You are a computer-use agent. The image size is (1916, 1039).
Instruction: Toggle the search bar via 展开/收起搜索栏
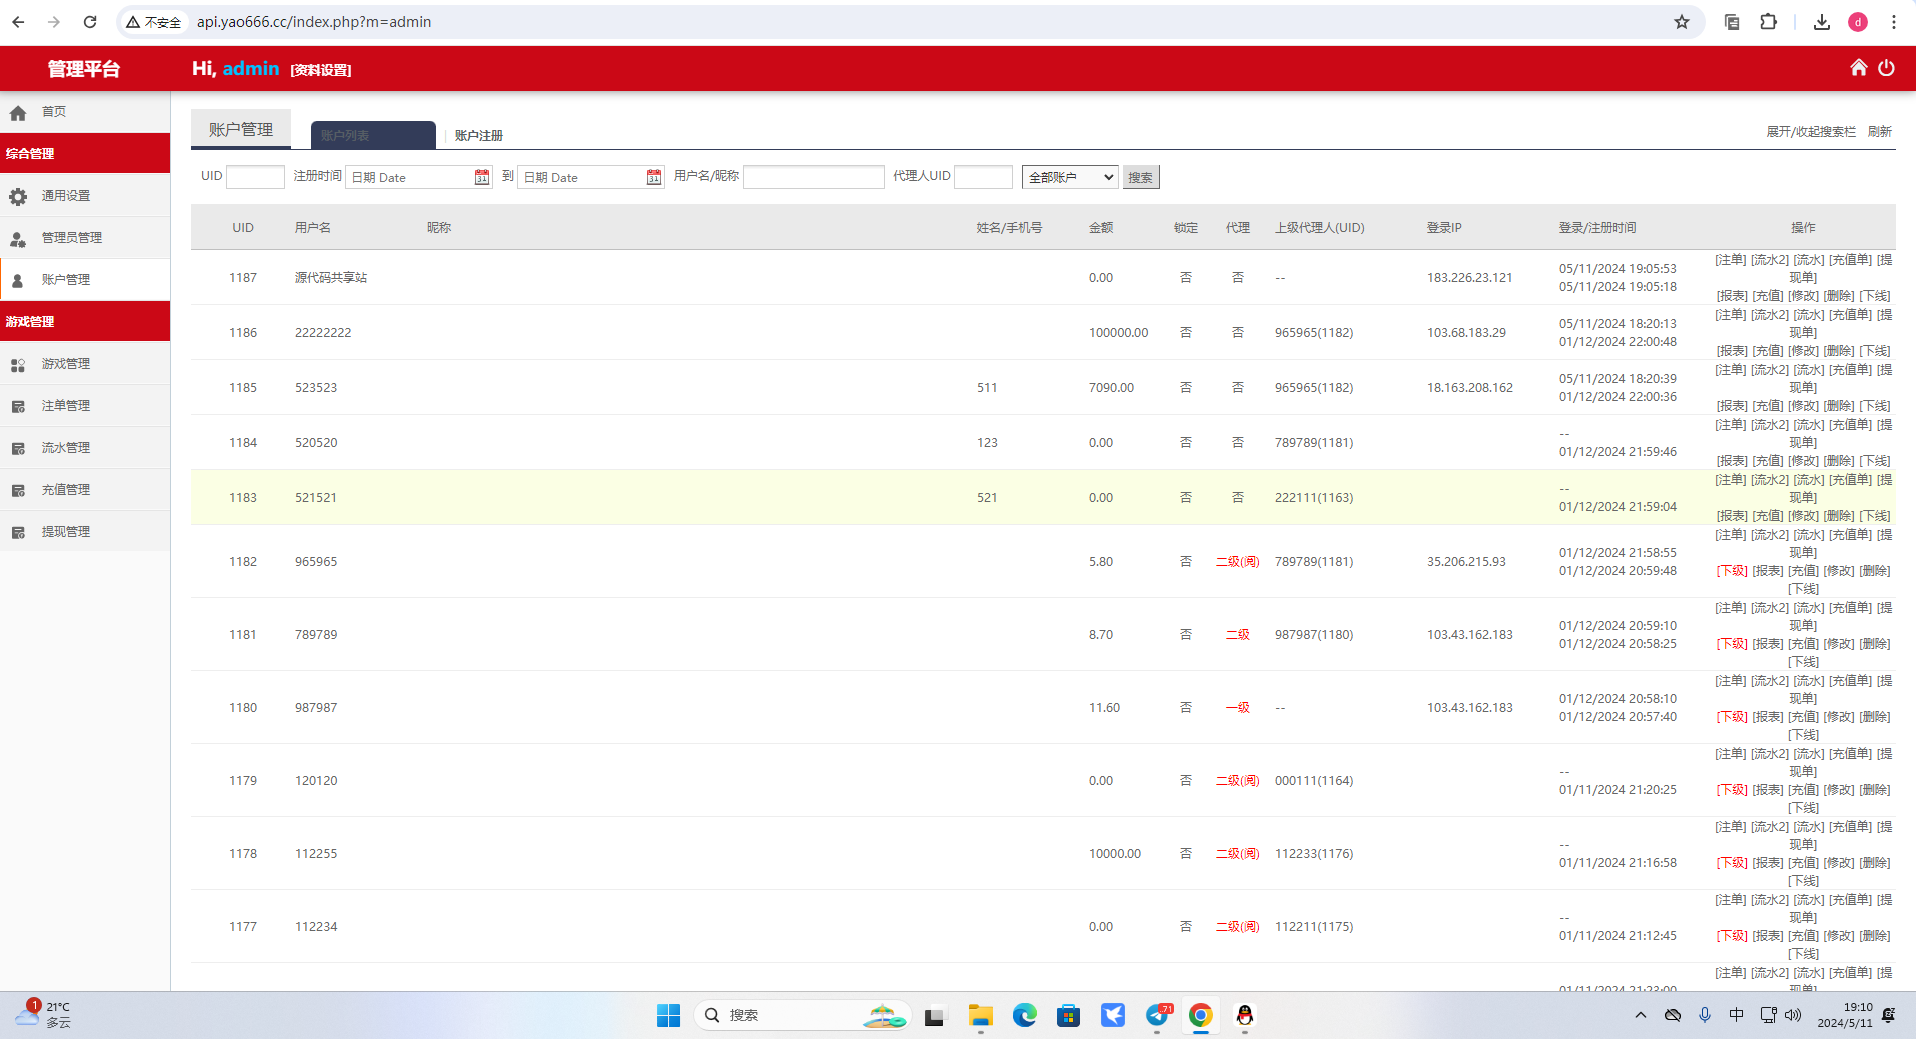coord(1810,132)
